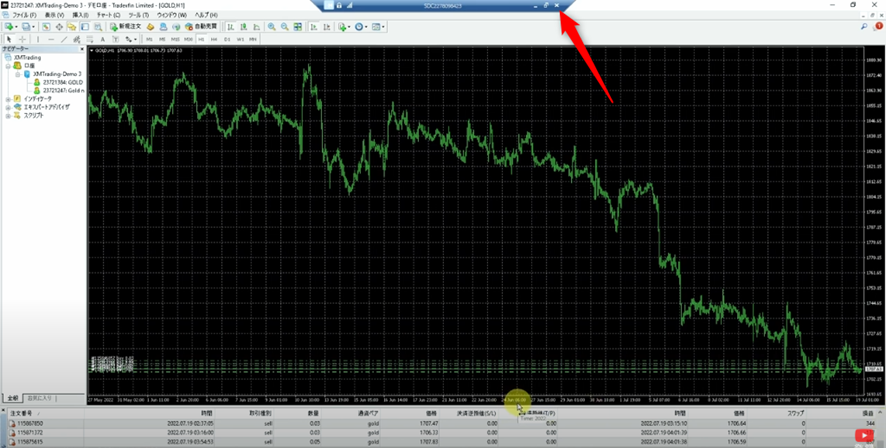Zoom out of the chart
This screenshot has height=448, width=886.
coord(285,27)
